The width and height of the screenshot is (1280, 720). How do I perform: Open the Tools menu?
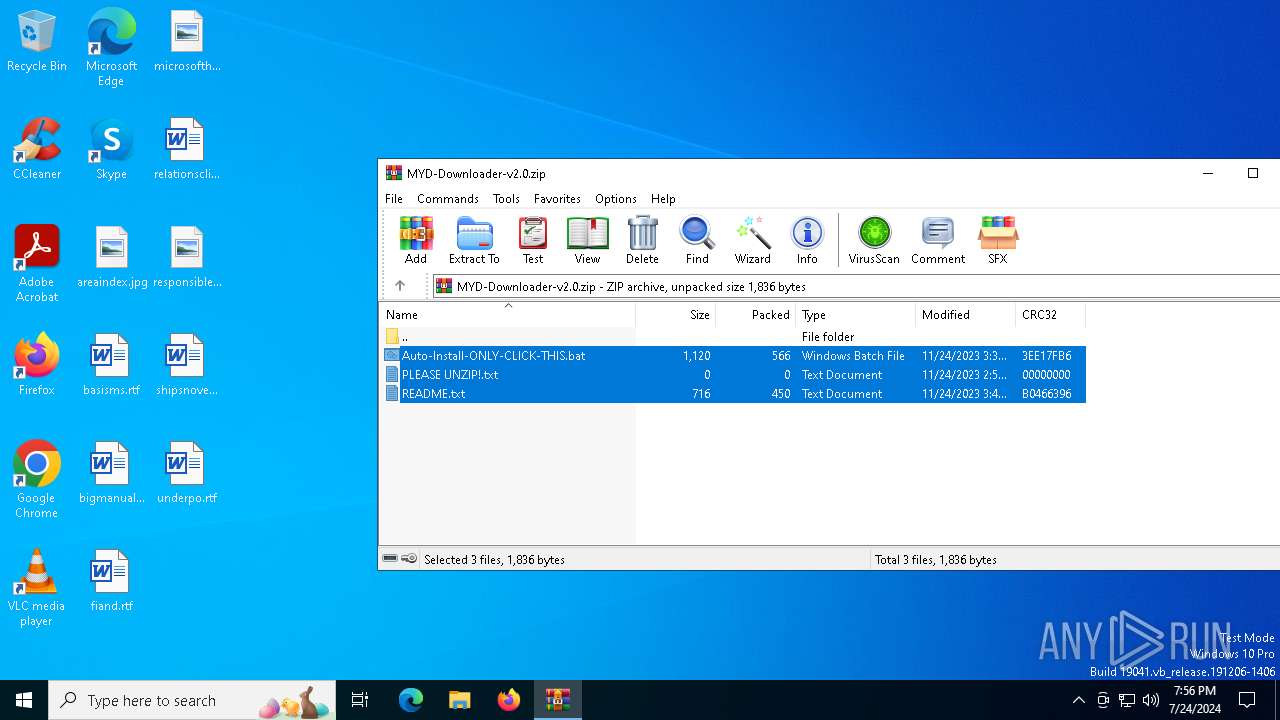[506, 199]
